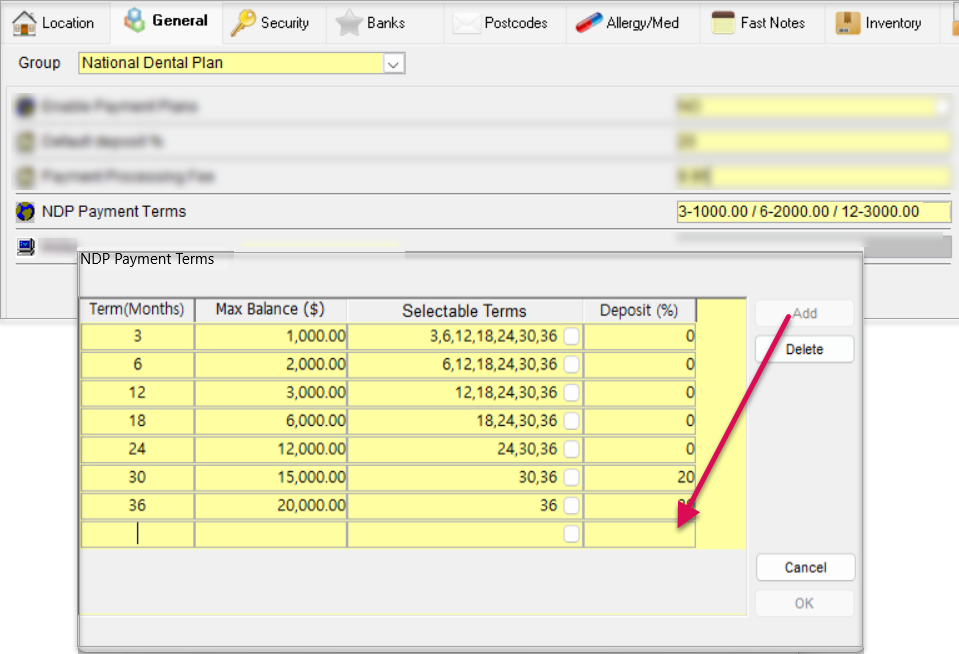Switch to the General tab
This screenshot has width=959, height=654.
[x=166, y=22]
